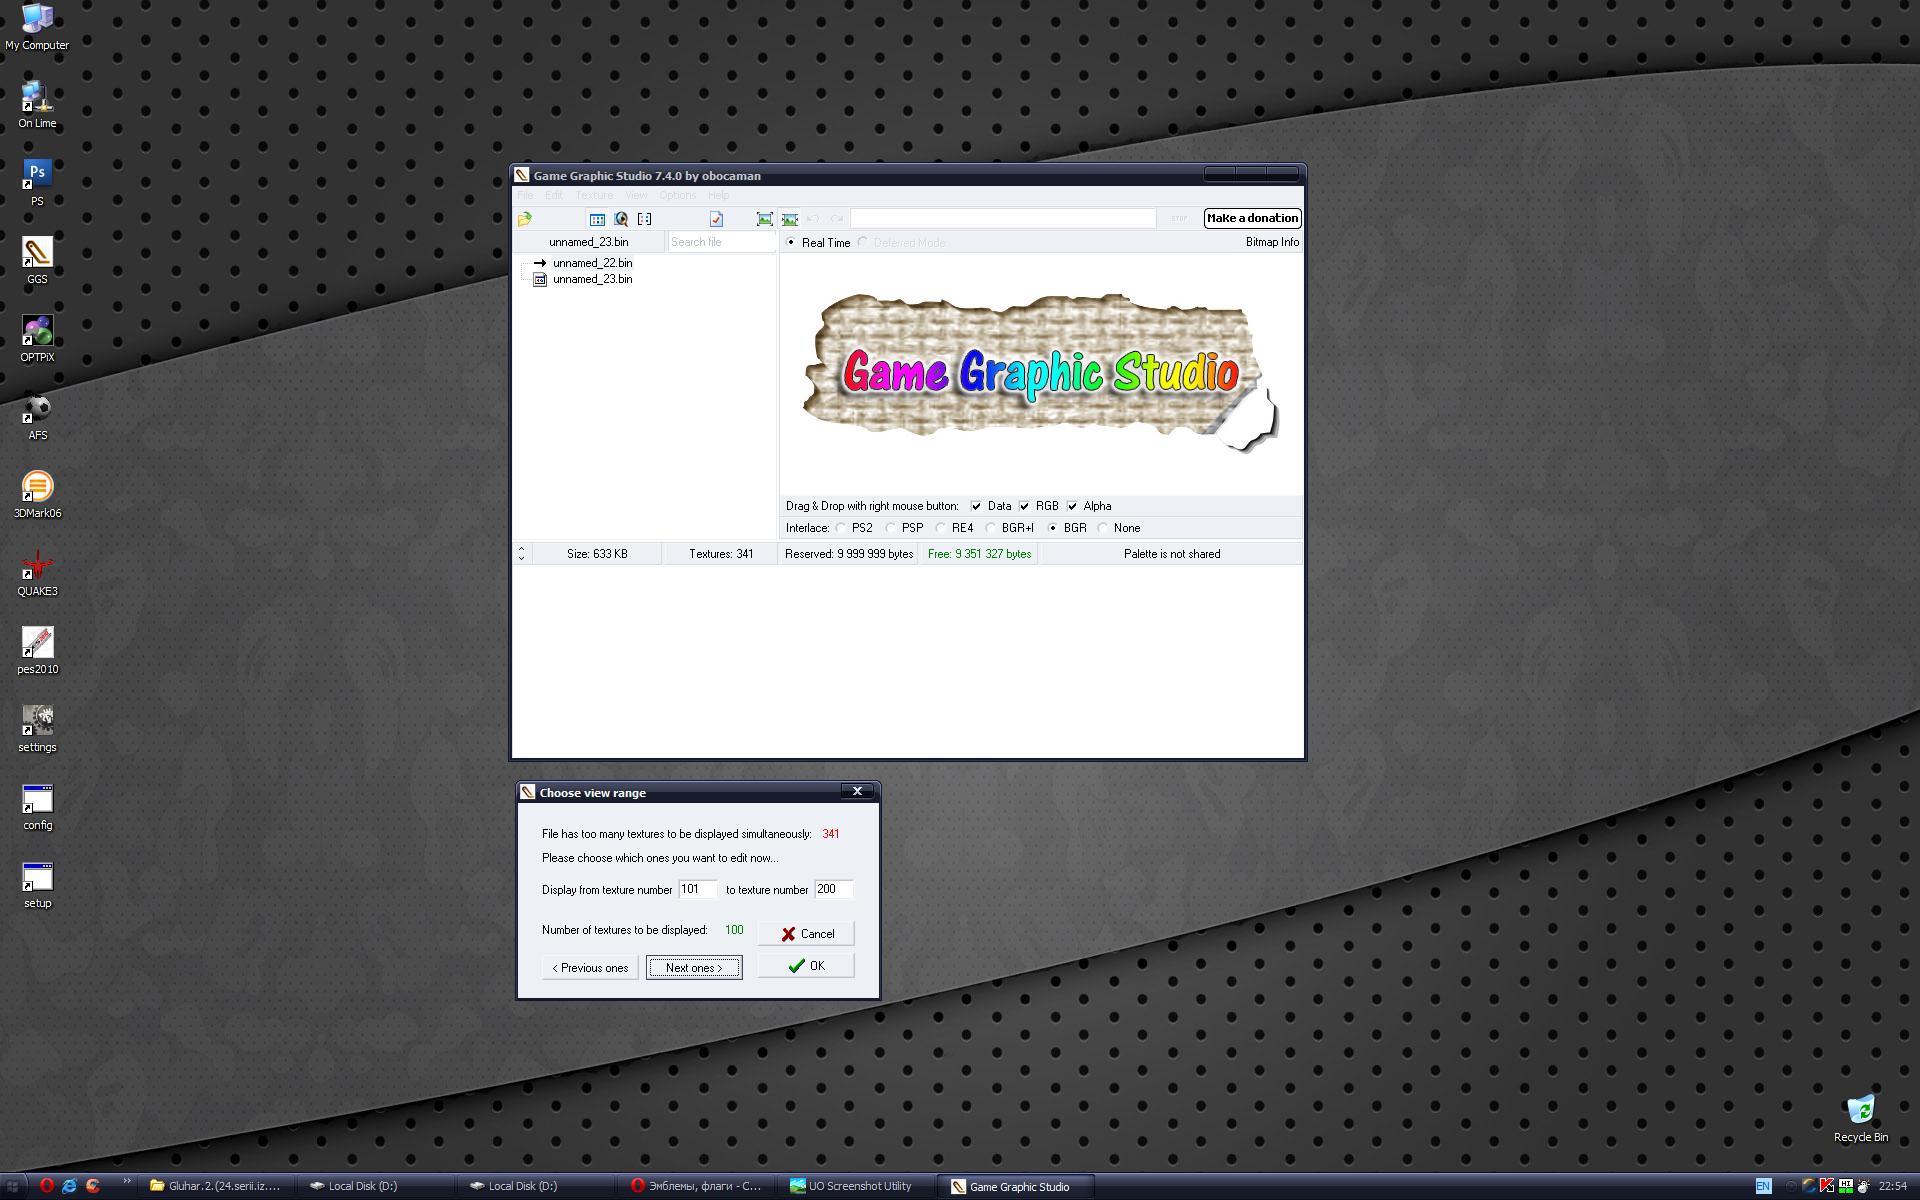Click the status bar up/down stepper arrows
Viewport: 1920px width, 1200px height.
521,554
